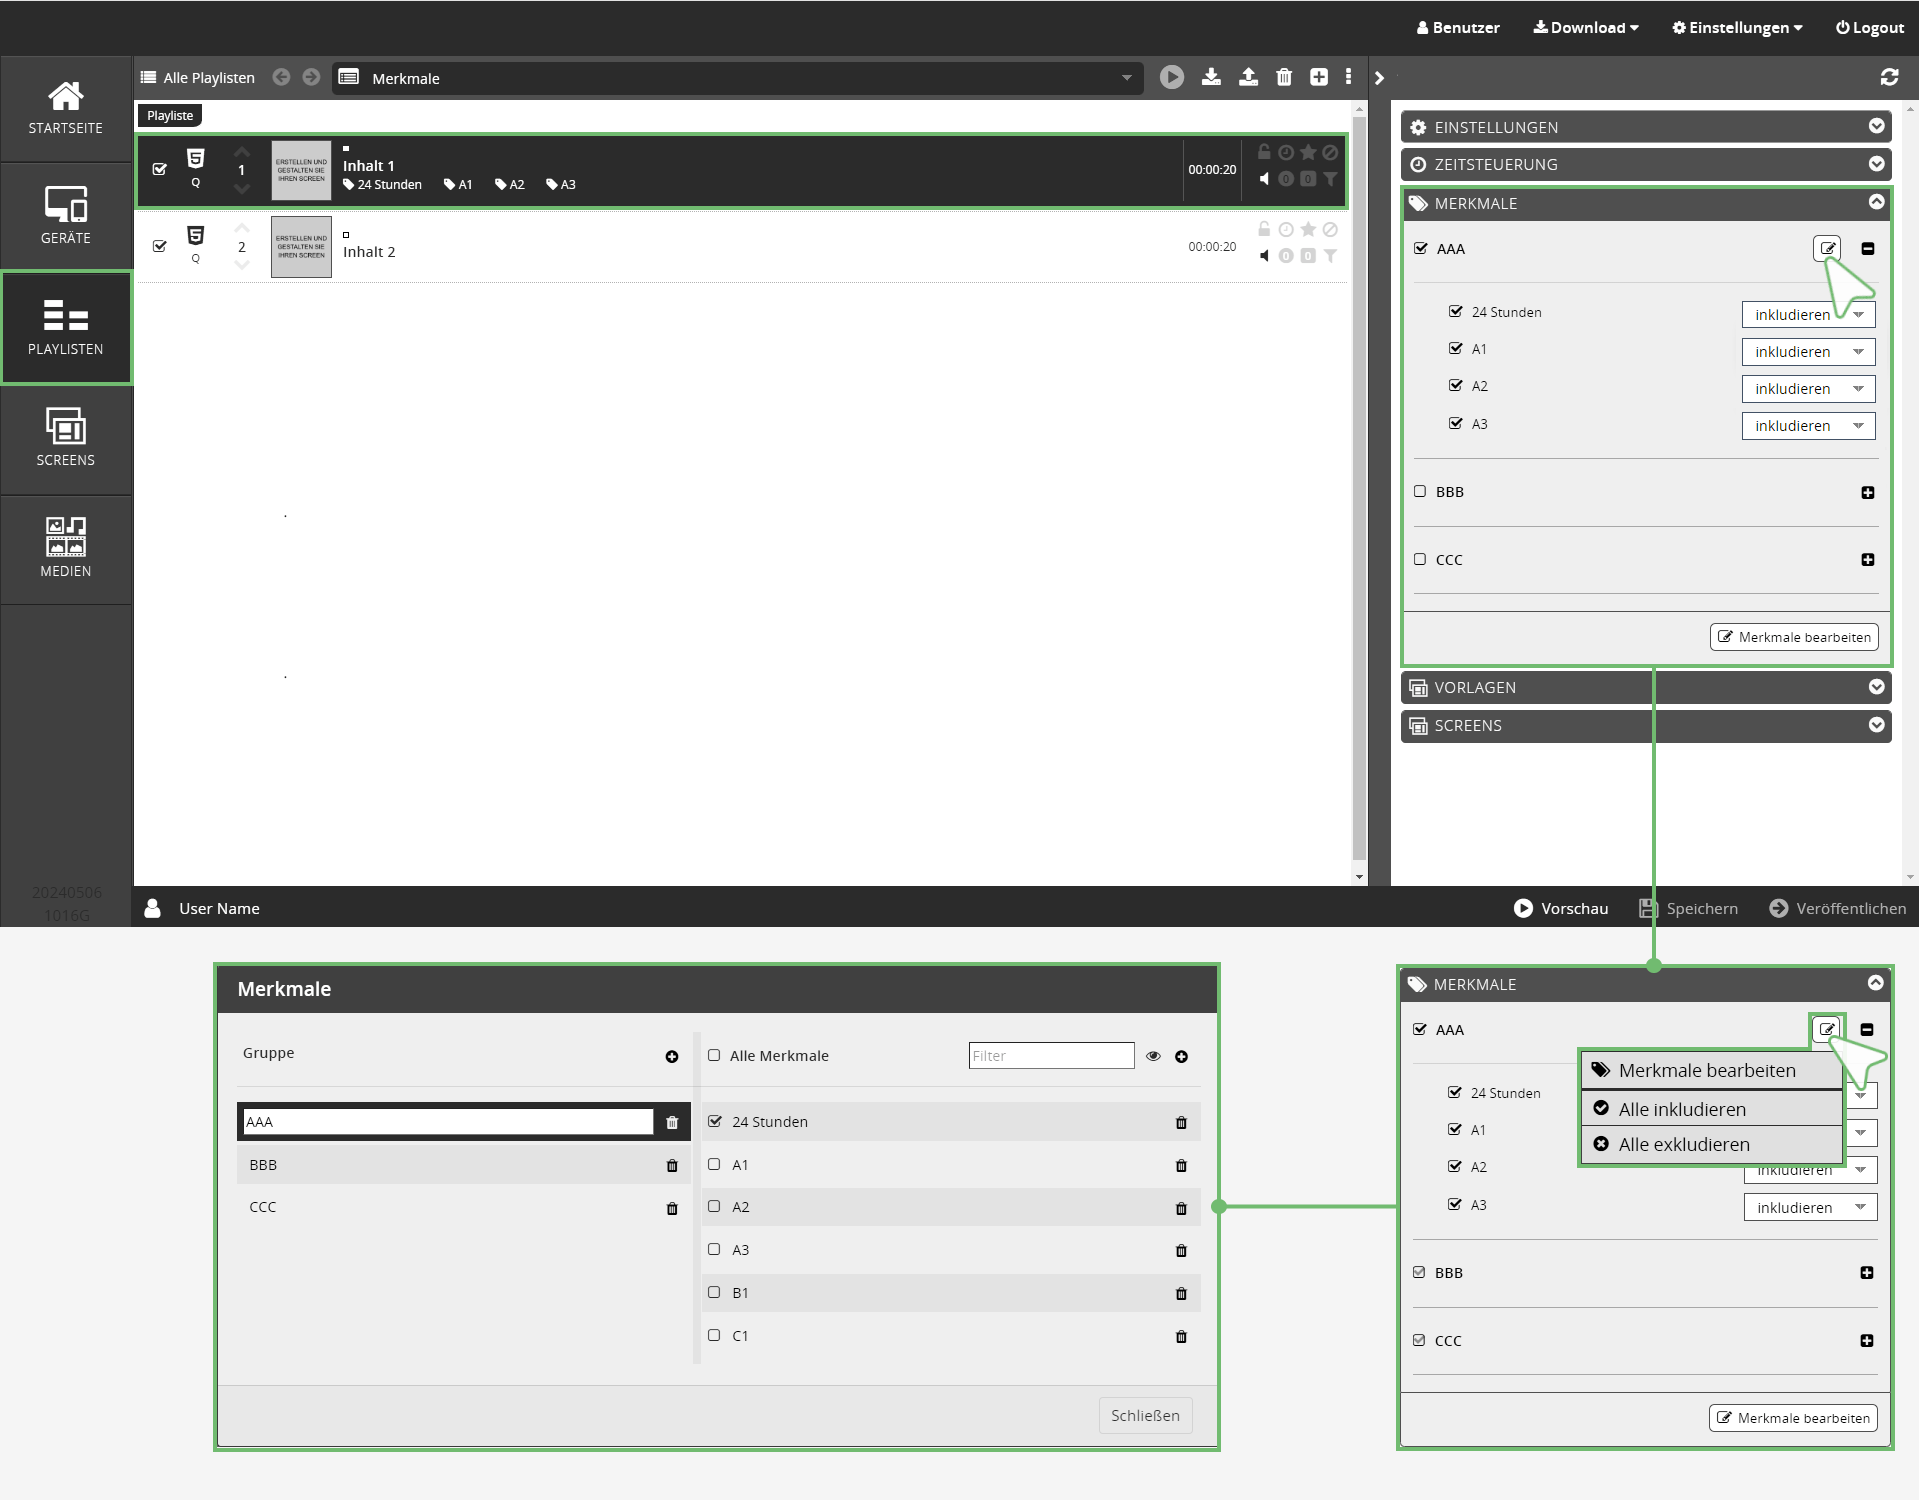Open the inkludieren dropdown for A1
Image resolution: width=1919 pixels, height=1500 pixels.
[1808, 352]
